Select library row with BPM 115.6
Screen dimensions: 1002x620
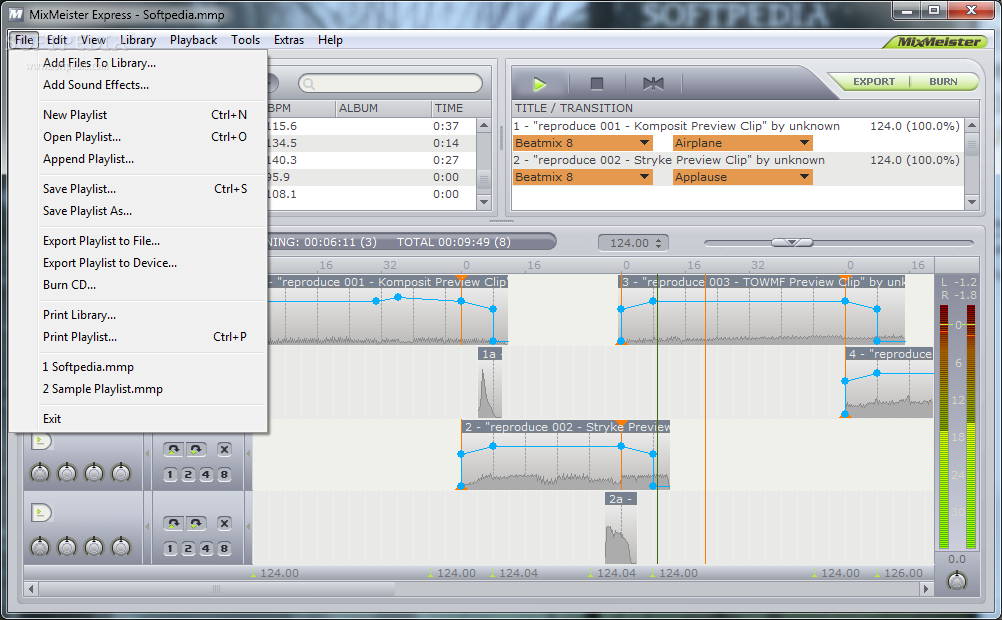(372, 126)
